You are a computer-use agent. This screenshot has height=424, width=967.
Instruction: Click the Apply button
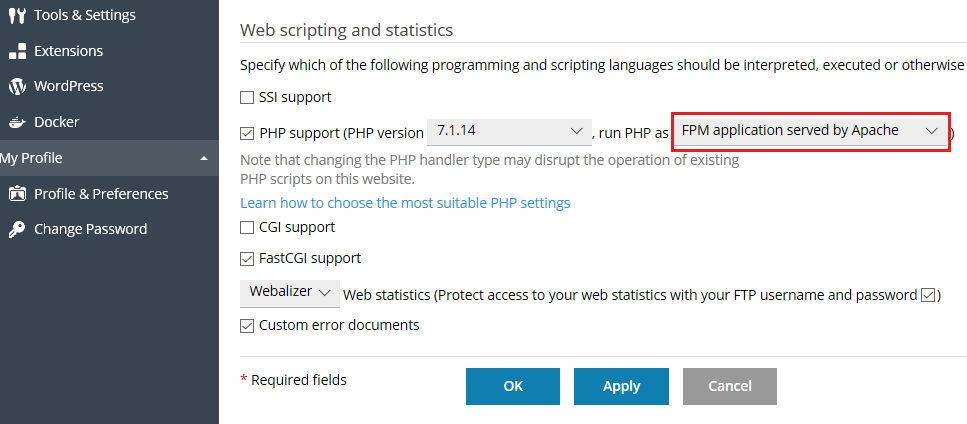pos(621,386)
